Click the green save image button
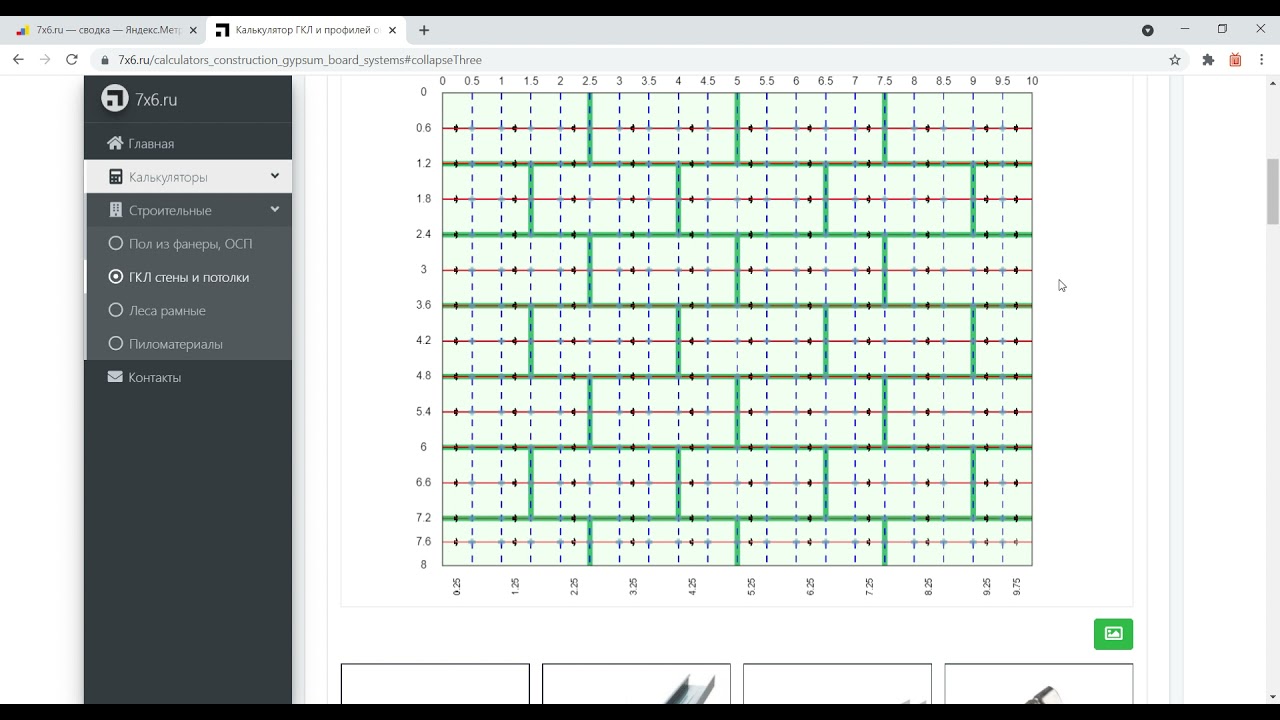 coord(1113,633)
